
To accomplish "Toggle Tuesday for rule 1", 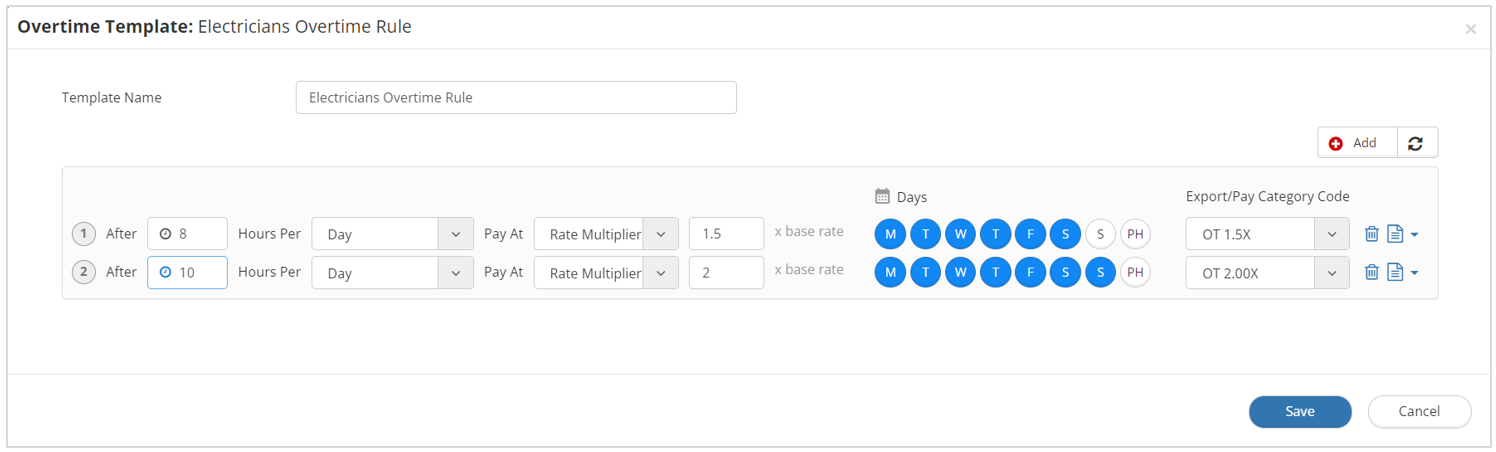I will tap(925, 234).
